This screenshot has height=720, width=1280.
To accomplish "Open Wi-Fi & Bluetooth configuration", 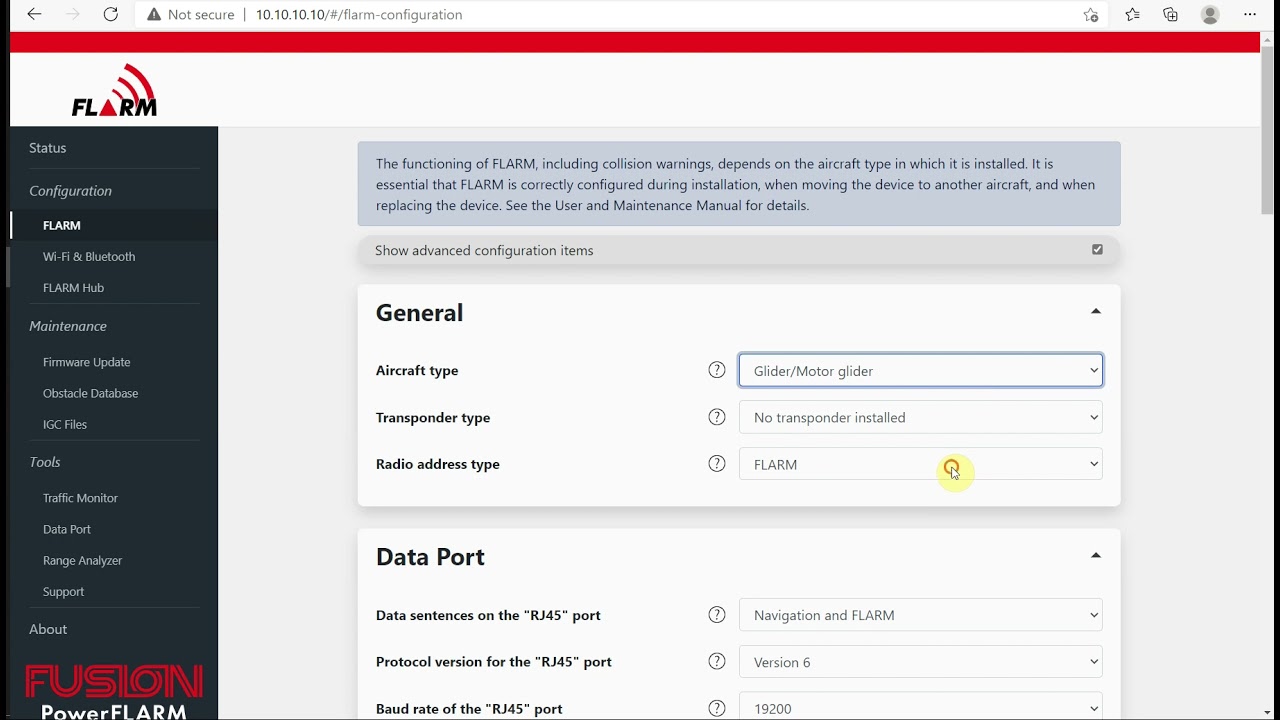I will click(89, 257).
